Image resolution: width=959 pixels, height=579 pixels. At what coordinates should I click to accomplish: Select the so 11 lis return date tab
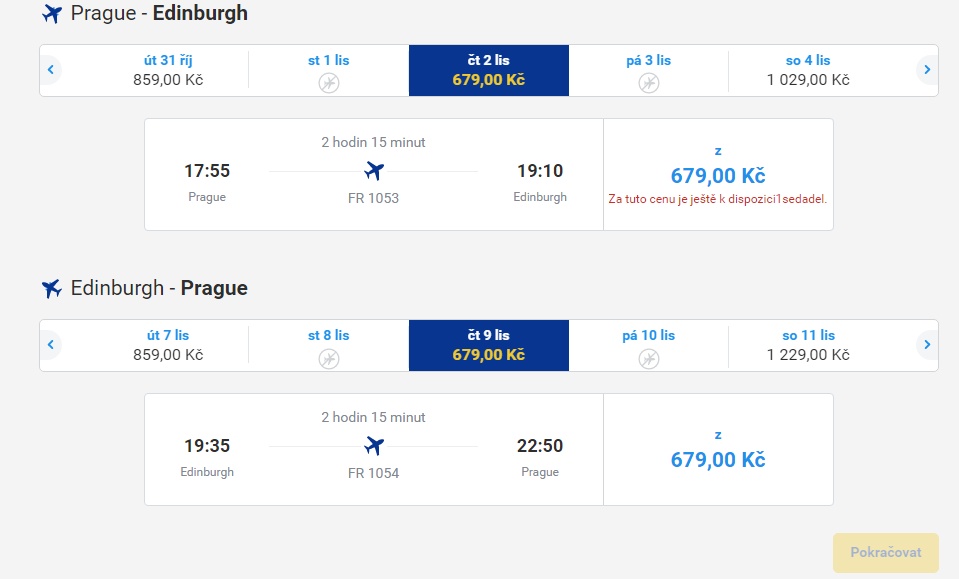point(808,345)
